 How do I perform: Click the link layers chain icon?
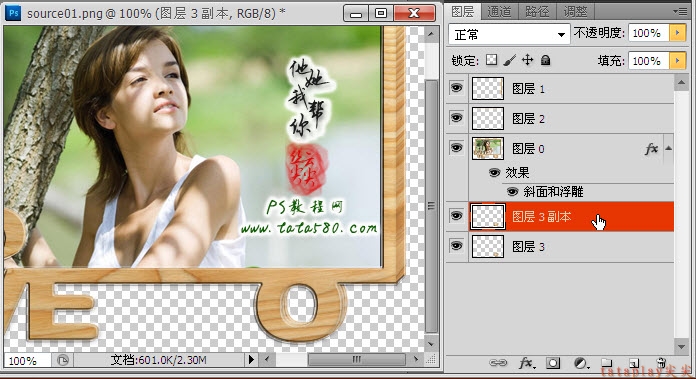pos(498,363)
